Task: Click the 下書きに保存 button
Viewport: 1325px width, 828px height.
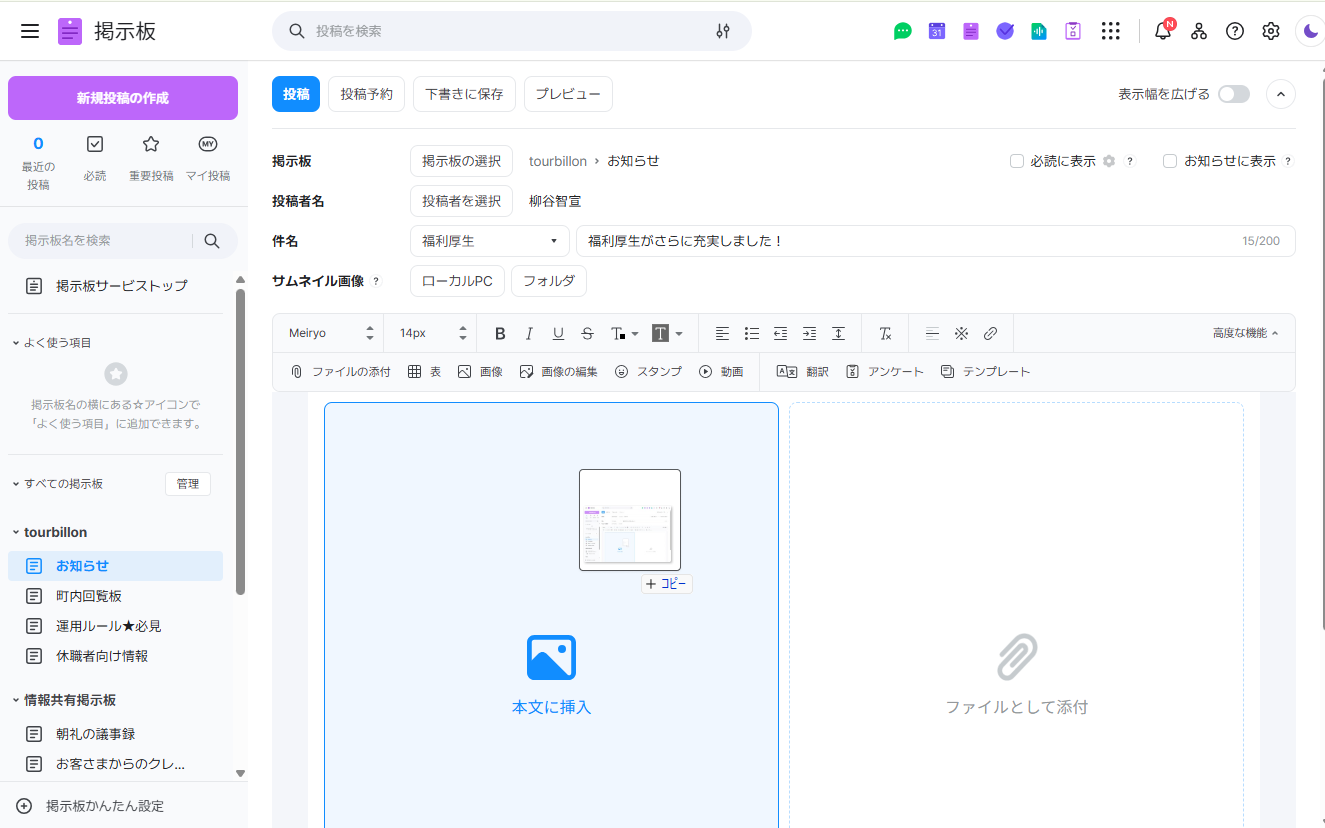Action: pos(464,94)
